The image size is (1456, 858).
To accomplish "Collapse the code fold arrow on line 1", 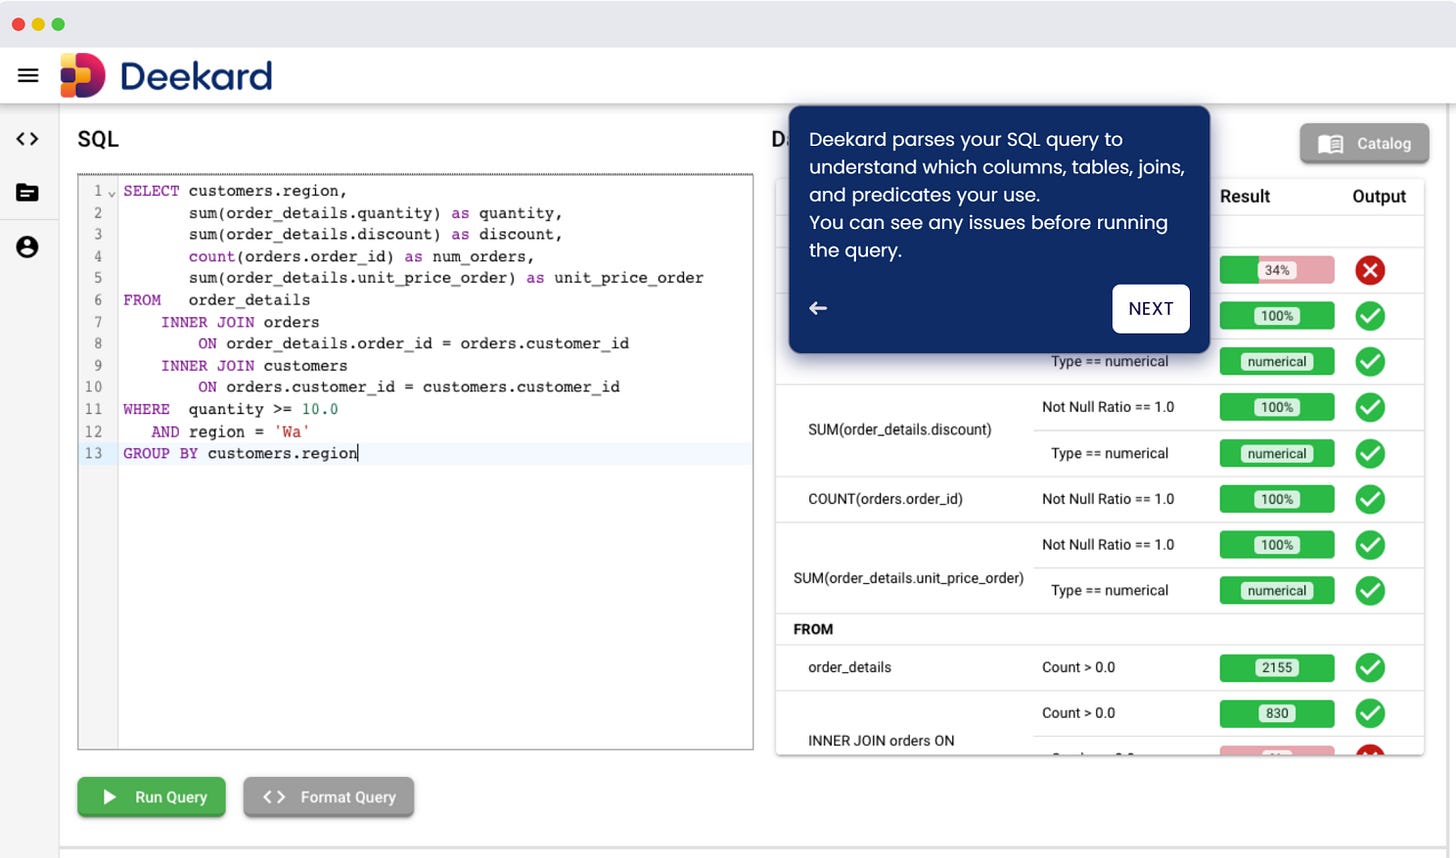I will click(x=112, y=192).
